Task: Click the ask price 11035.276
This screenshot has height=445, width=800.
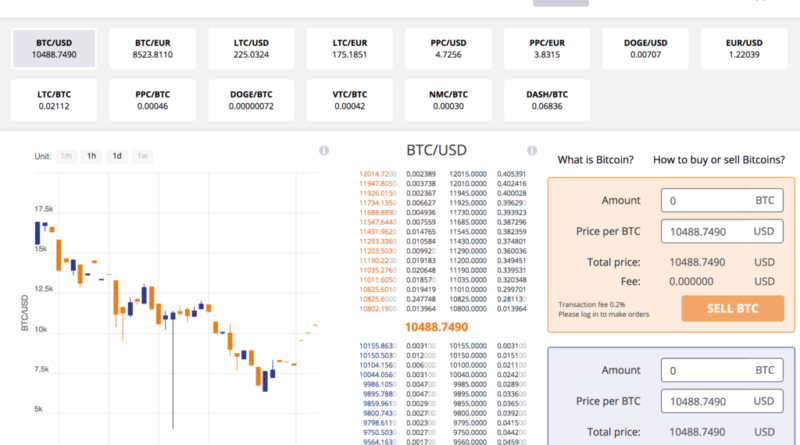Action: pyautogui.click(x=378, y=270)
